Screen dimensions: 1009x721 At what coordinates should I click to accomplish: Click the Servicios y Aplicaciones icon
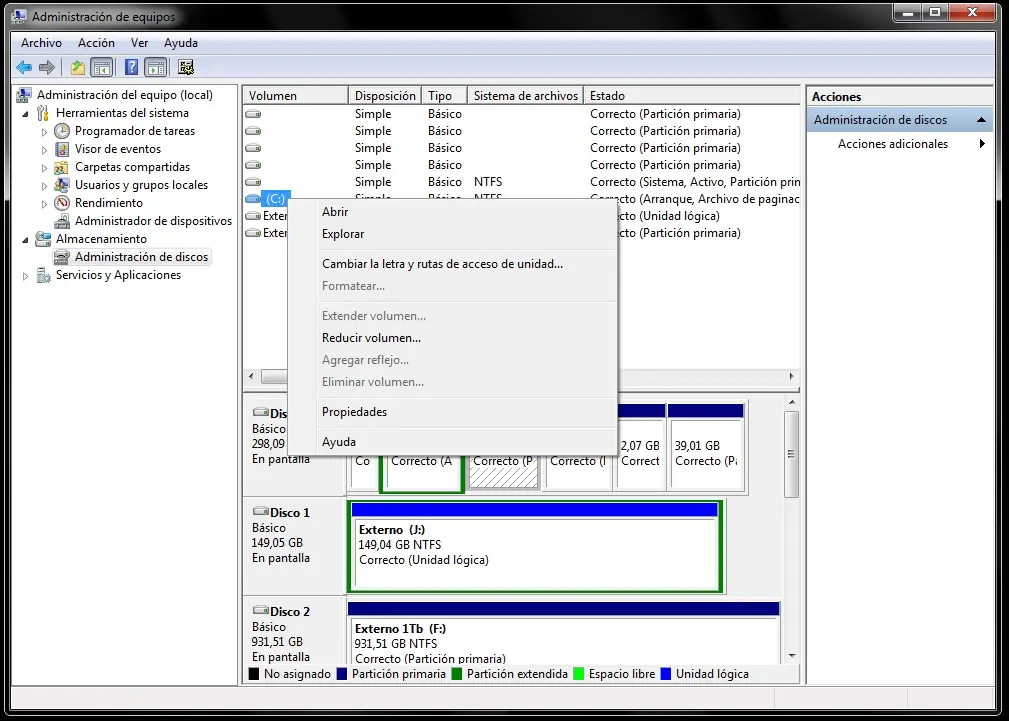tap(43, 276)
